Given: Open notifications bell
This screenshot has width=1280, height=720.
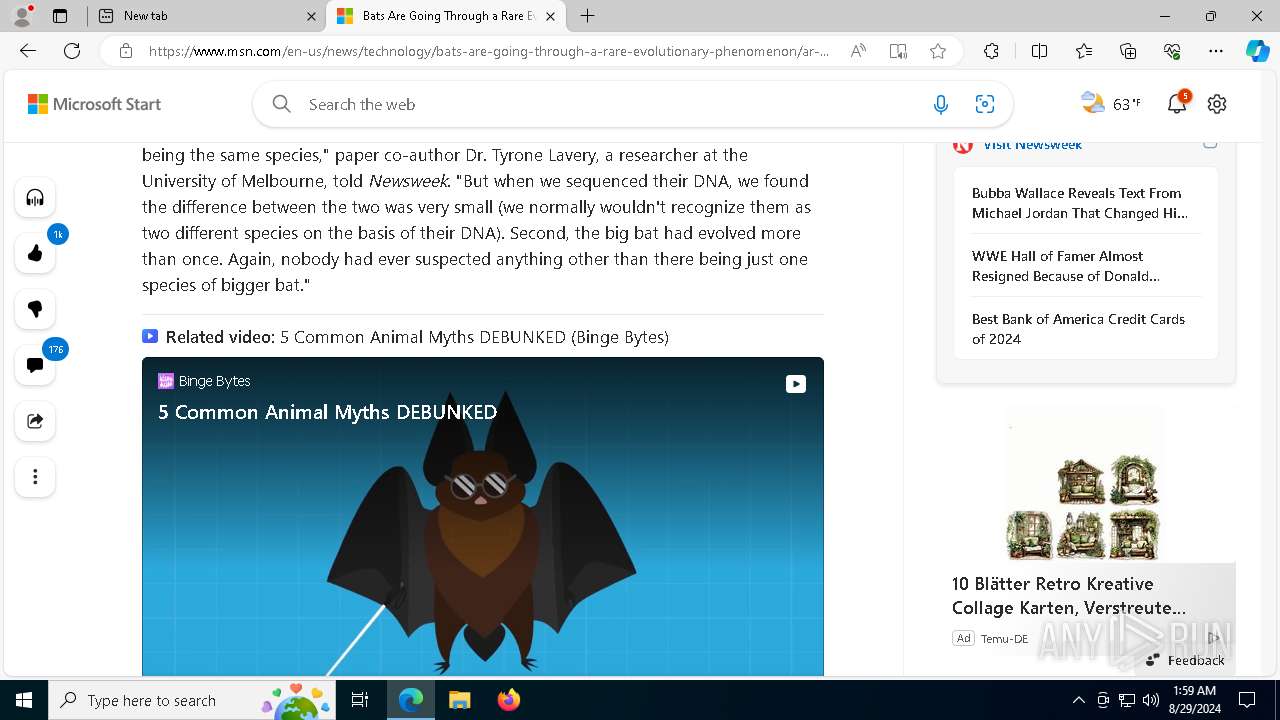Looking at the screenshot, I should click(x=1177, y=104).
